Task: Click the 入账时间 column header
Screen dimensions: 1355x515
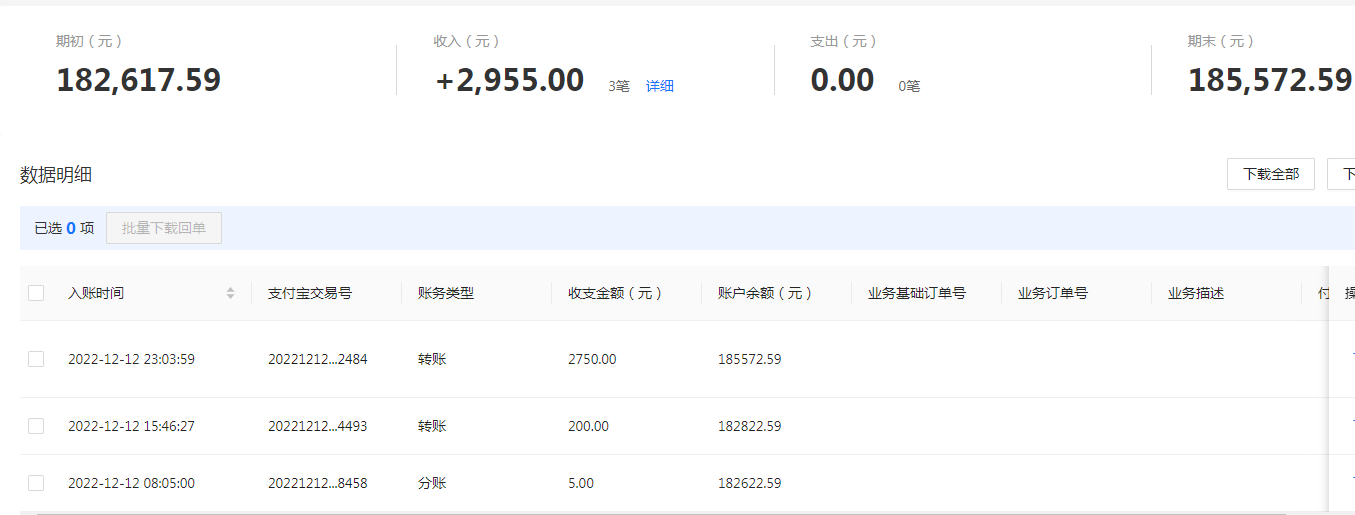Action: tap(96, 293)
